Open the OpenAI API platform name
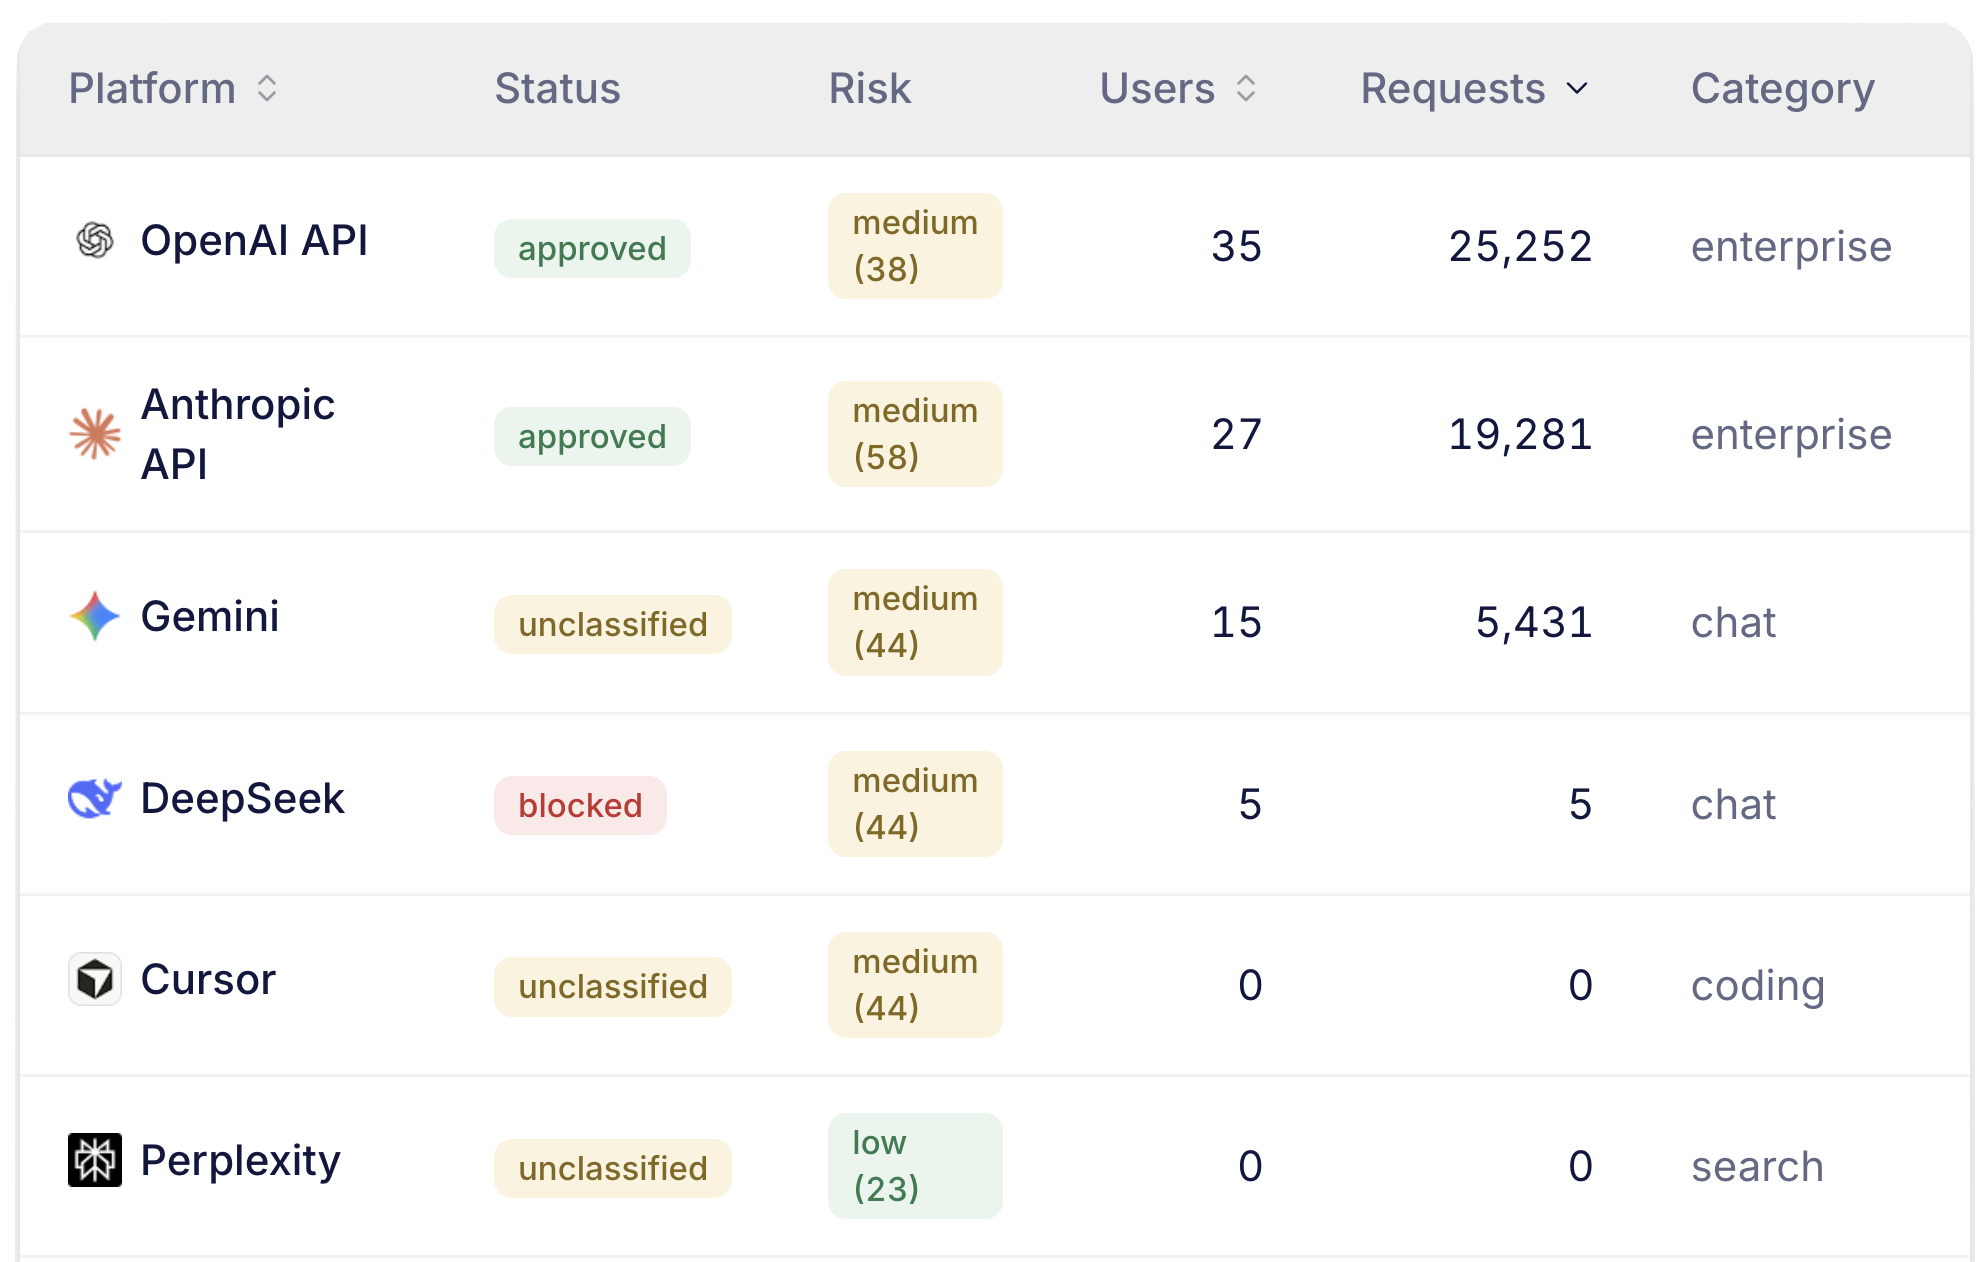This screenshot has width=1986, height=1262. point(254,241)
